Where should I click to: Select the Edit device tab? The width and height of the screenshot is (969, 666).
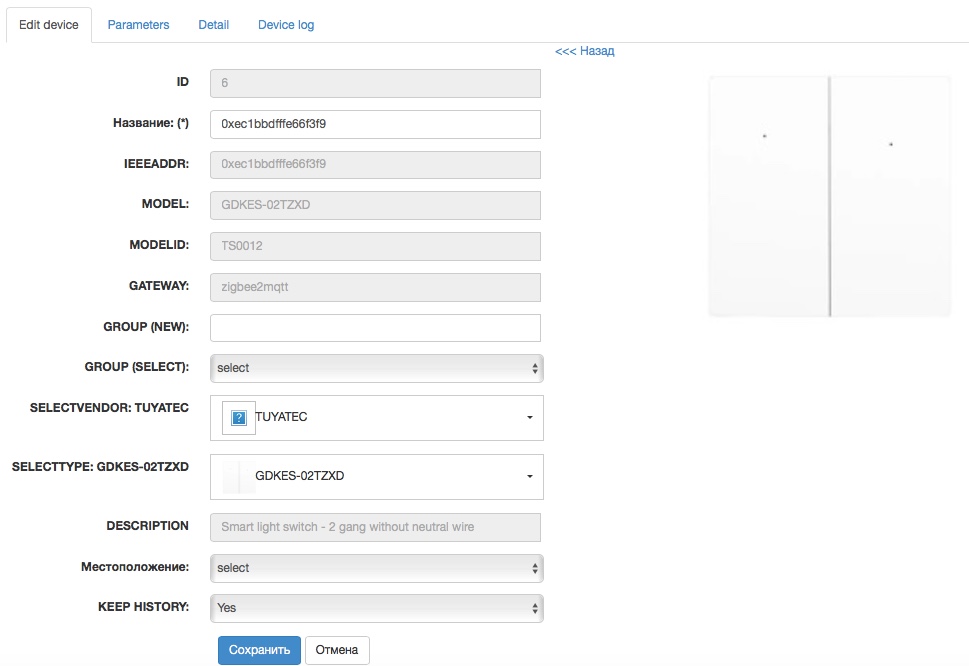click(49, 25)
